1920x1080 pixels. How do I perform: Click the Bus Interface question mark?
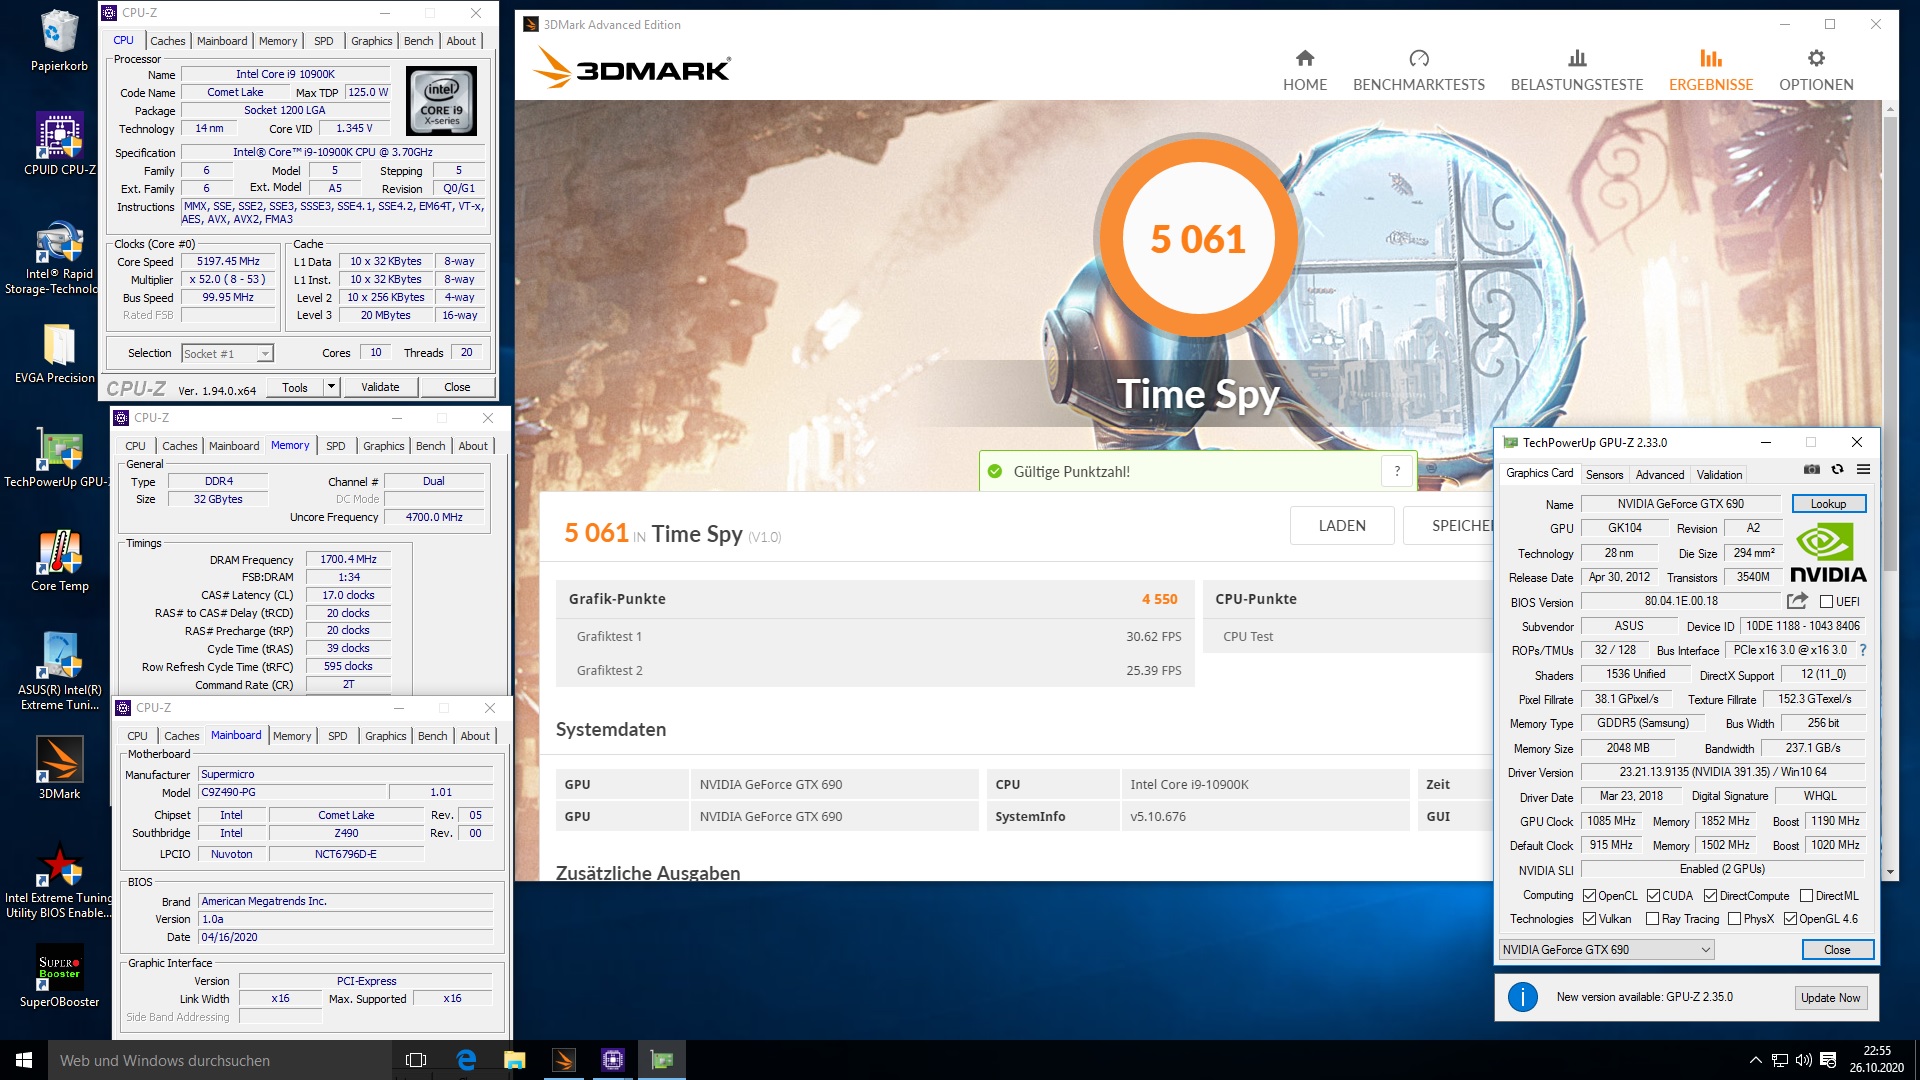[x=1862, y=650]
